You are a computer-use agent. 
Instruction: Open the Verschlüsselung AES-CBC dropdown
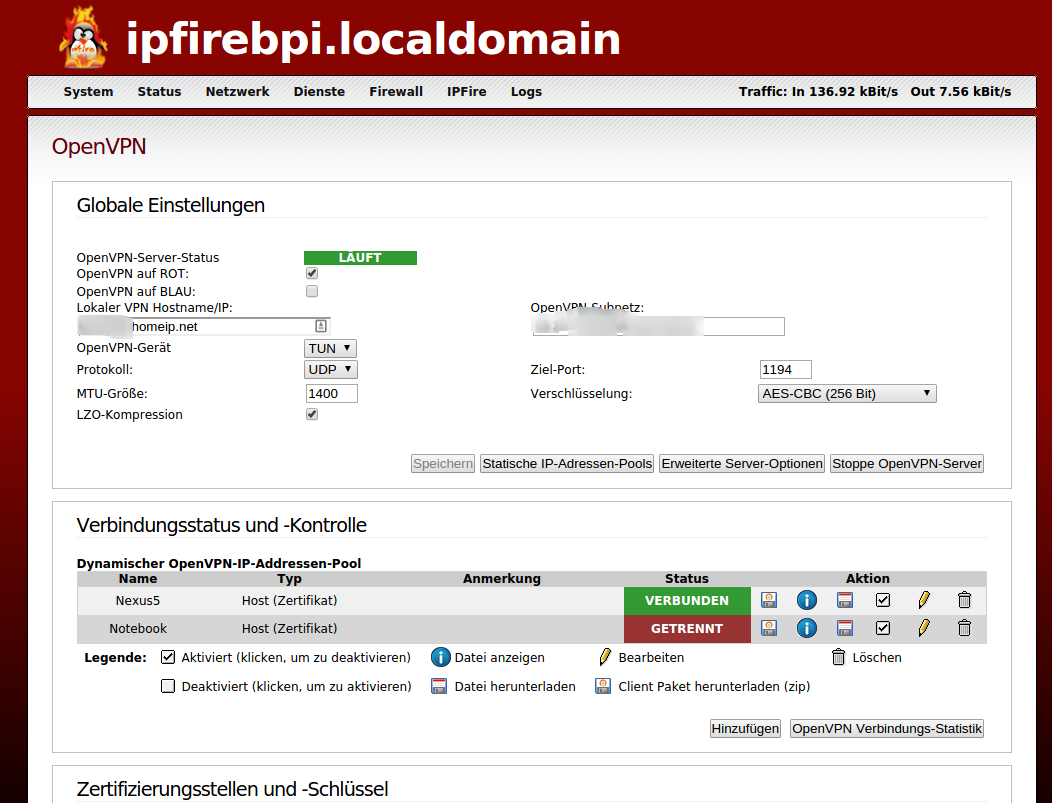[847, 393]
